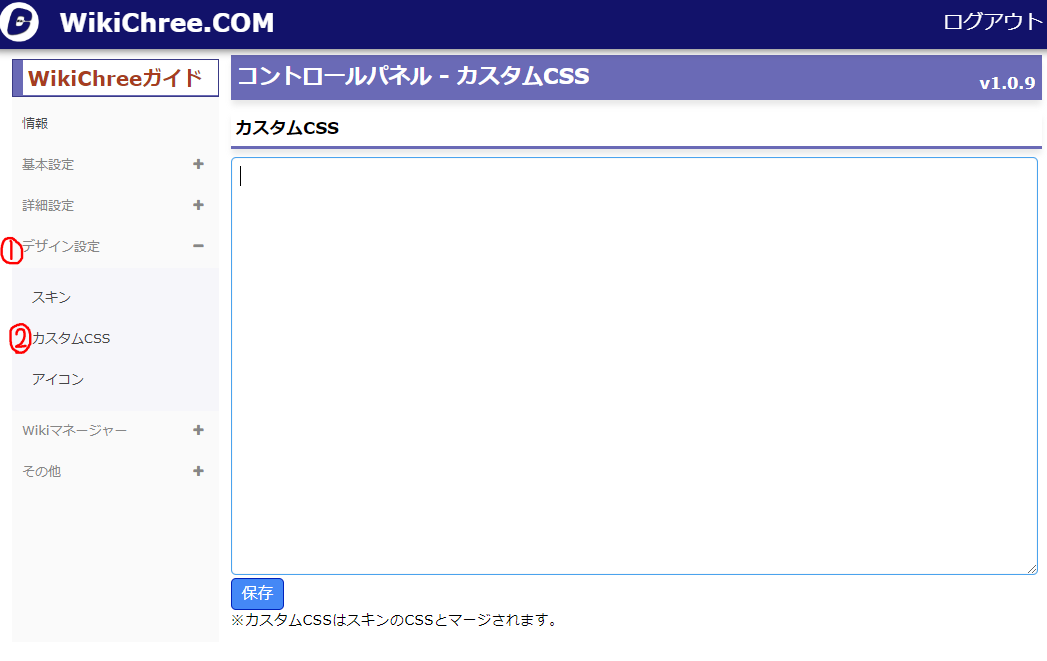Collapse デザイン設定 with its minus icon

(x=198, y=246)
